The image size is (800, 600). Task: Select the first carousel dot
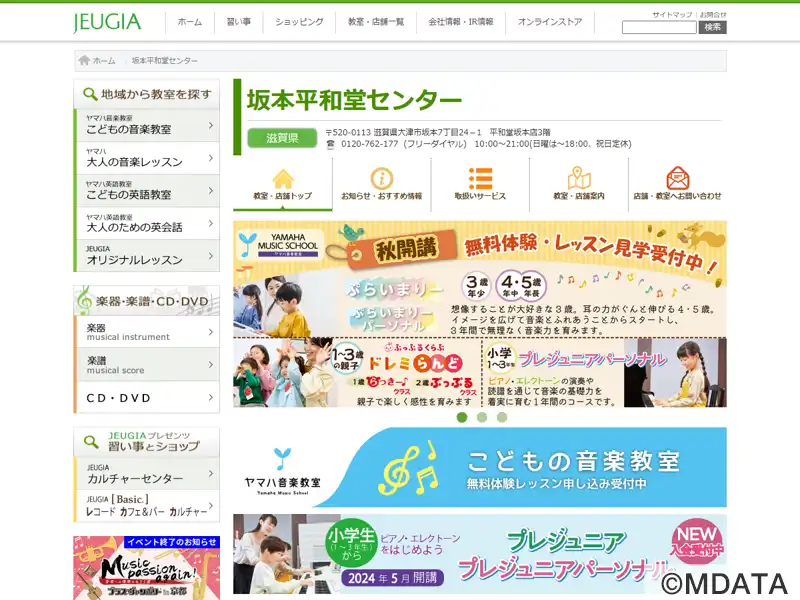[462, 417]
